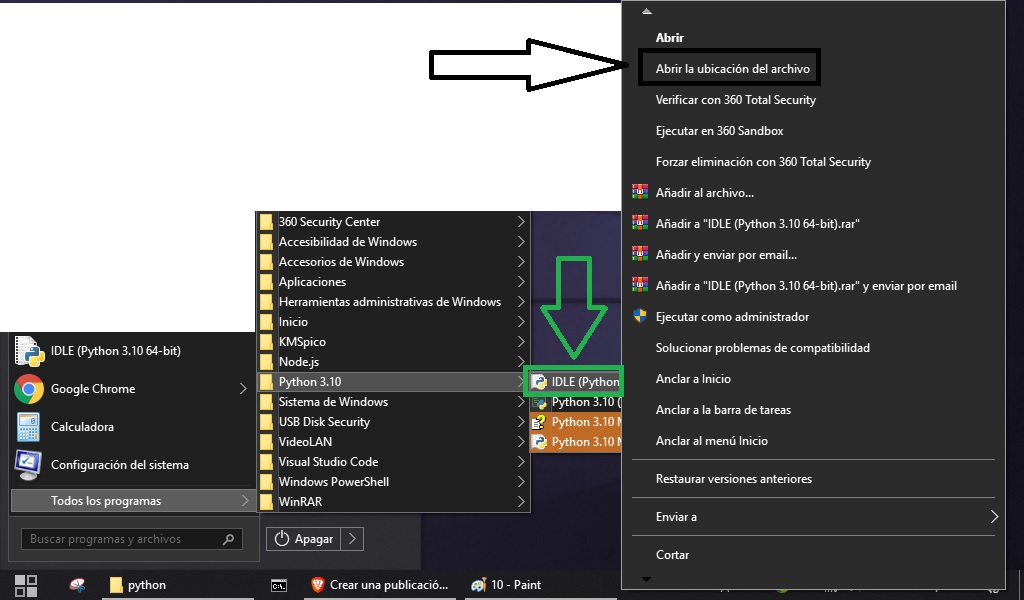Open Accesibilidad de Windows folder
The width and height of the screenshot is (1024, 600).
pyautogui.click(x=392, y=242)
